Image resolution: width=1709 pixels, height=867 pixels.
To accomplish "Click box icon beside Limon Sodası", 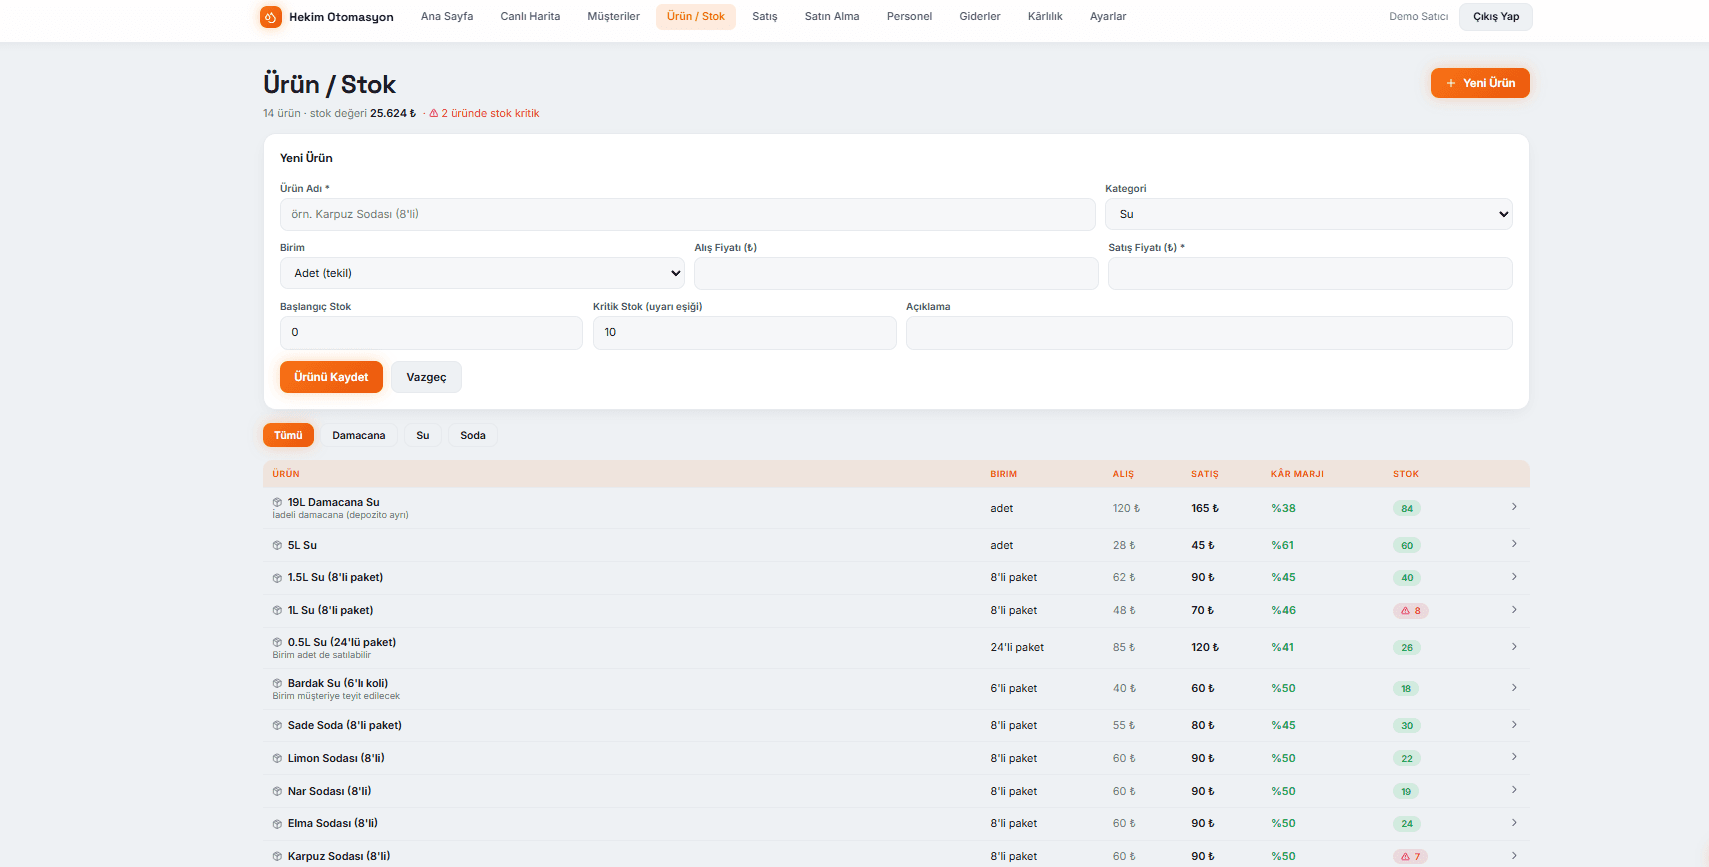I will [277, 759].
